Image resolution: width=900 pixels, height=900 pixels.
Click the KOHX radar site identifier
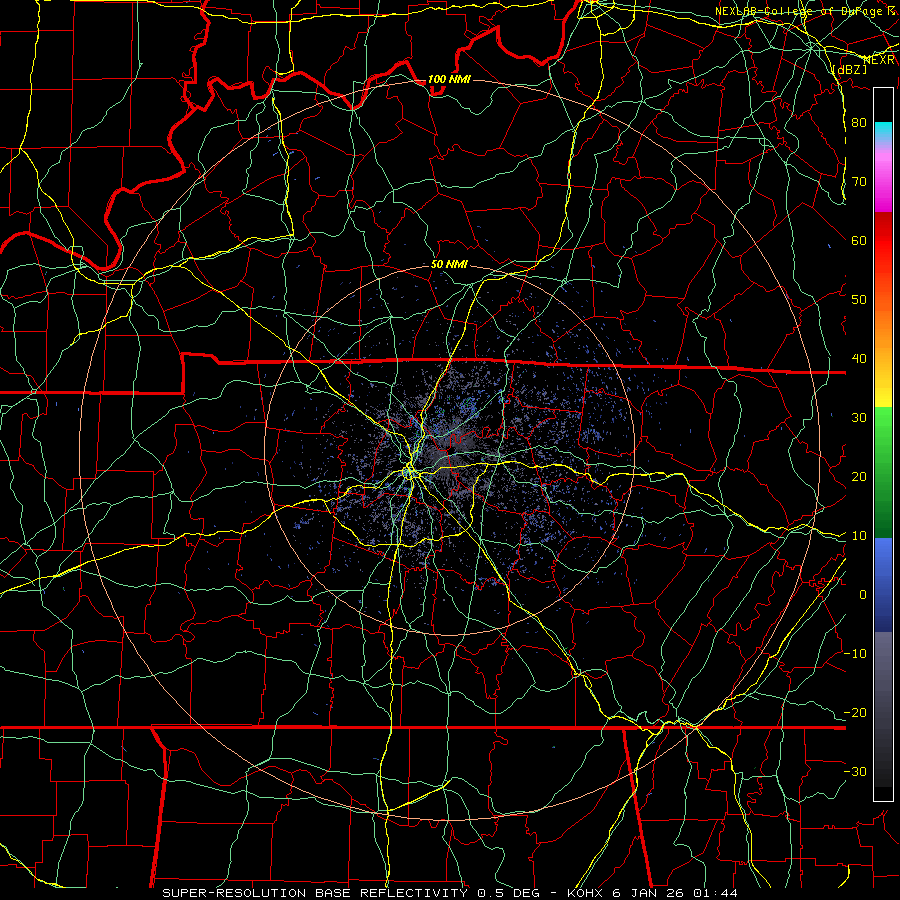[585, 893]
